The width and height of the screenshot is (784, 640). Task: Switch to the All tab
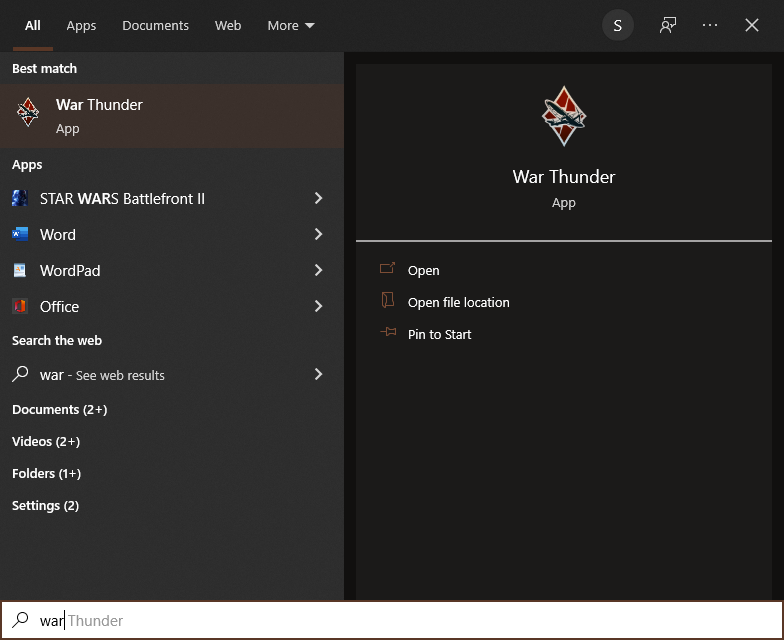click(33, 26)
